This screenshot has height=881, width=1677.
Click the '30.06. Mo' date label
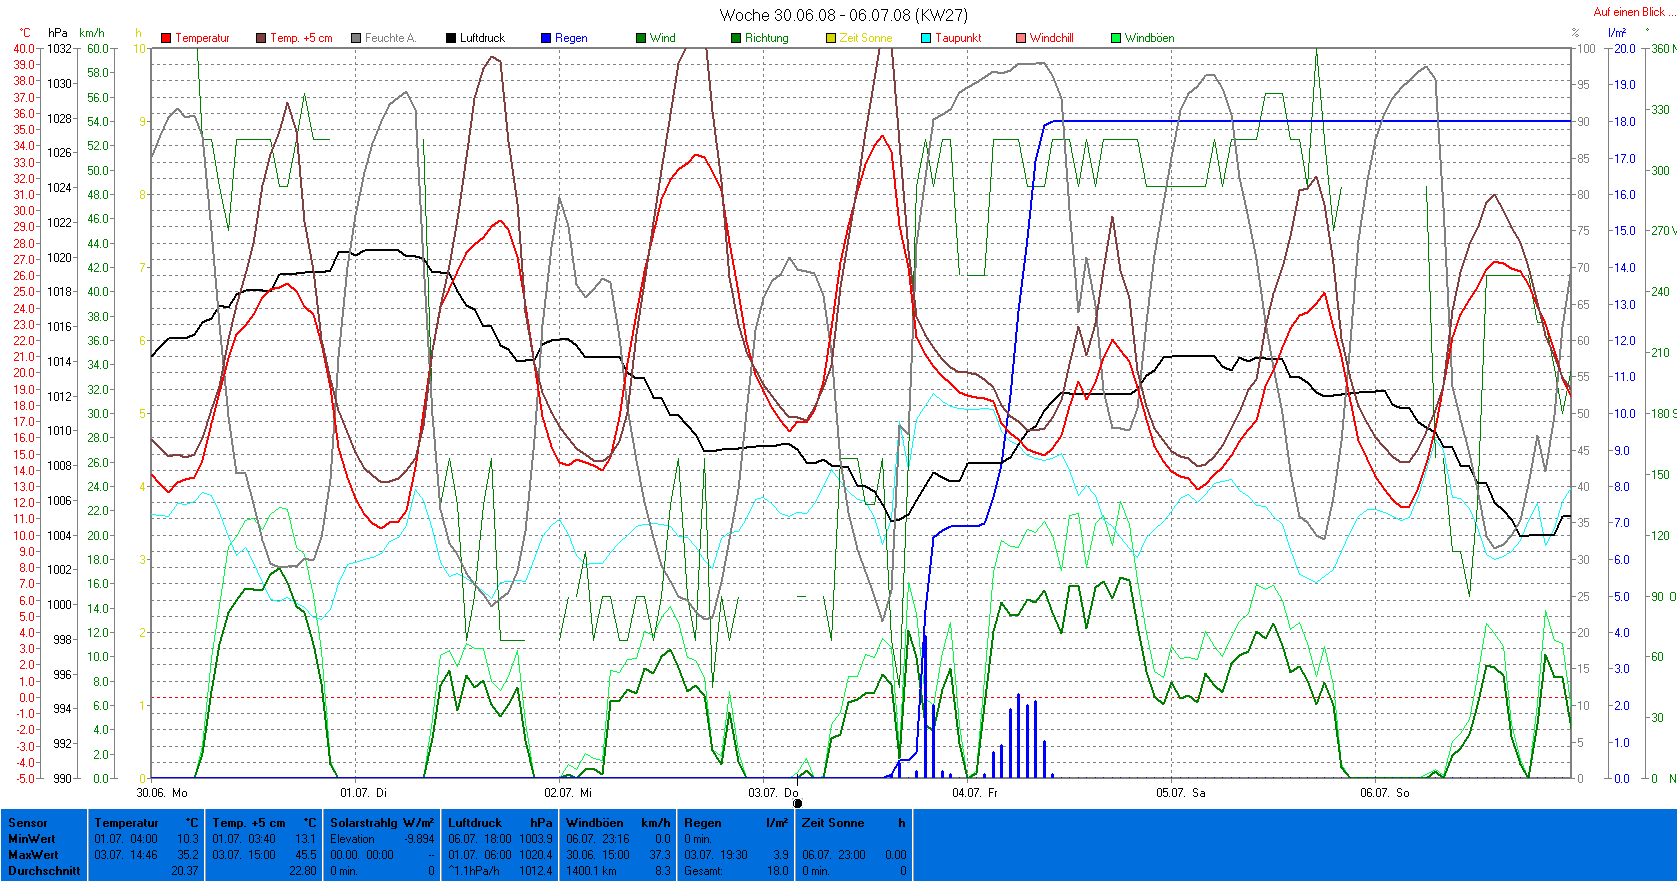click(x=162, y=792)
